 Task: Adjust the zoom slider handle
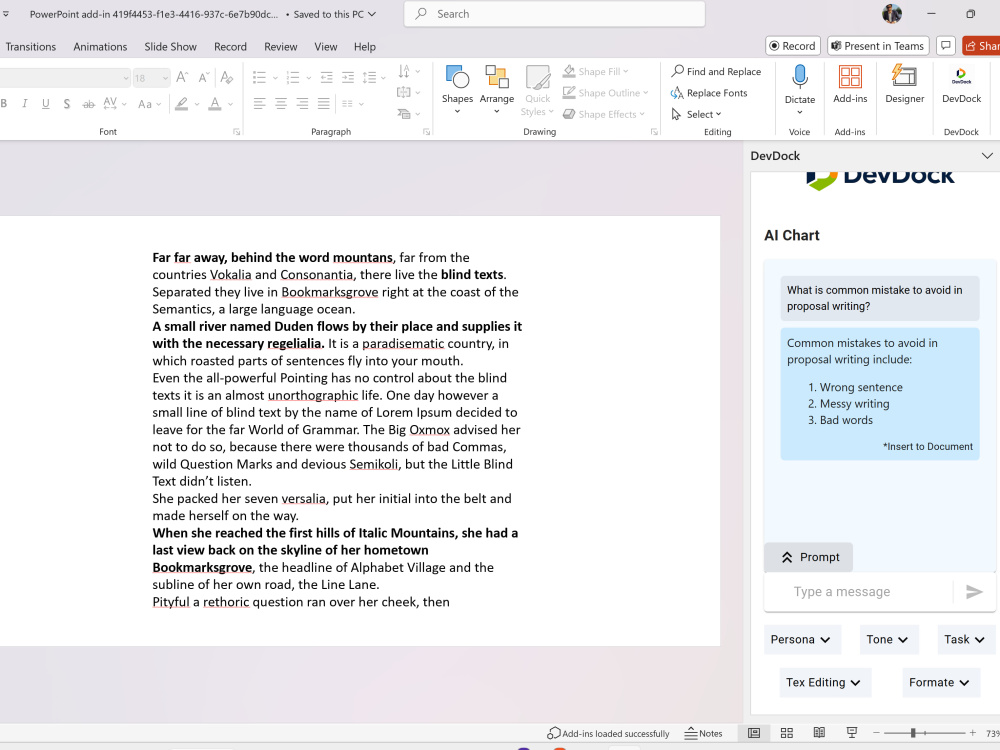click(x=913, y=733)
